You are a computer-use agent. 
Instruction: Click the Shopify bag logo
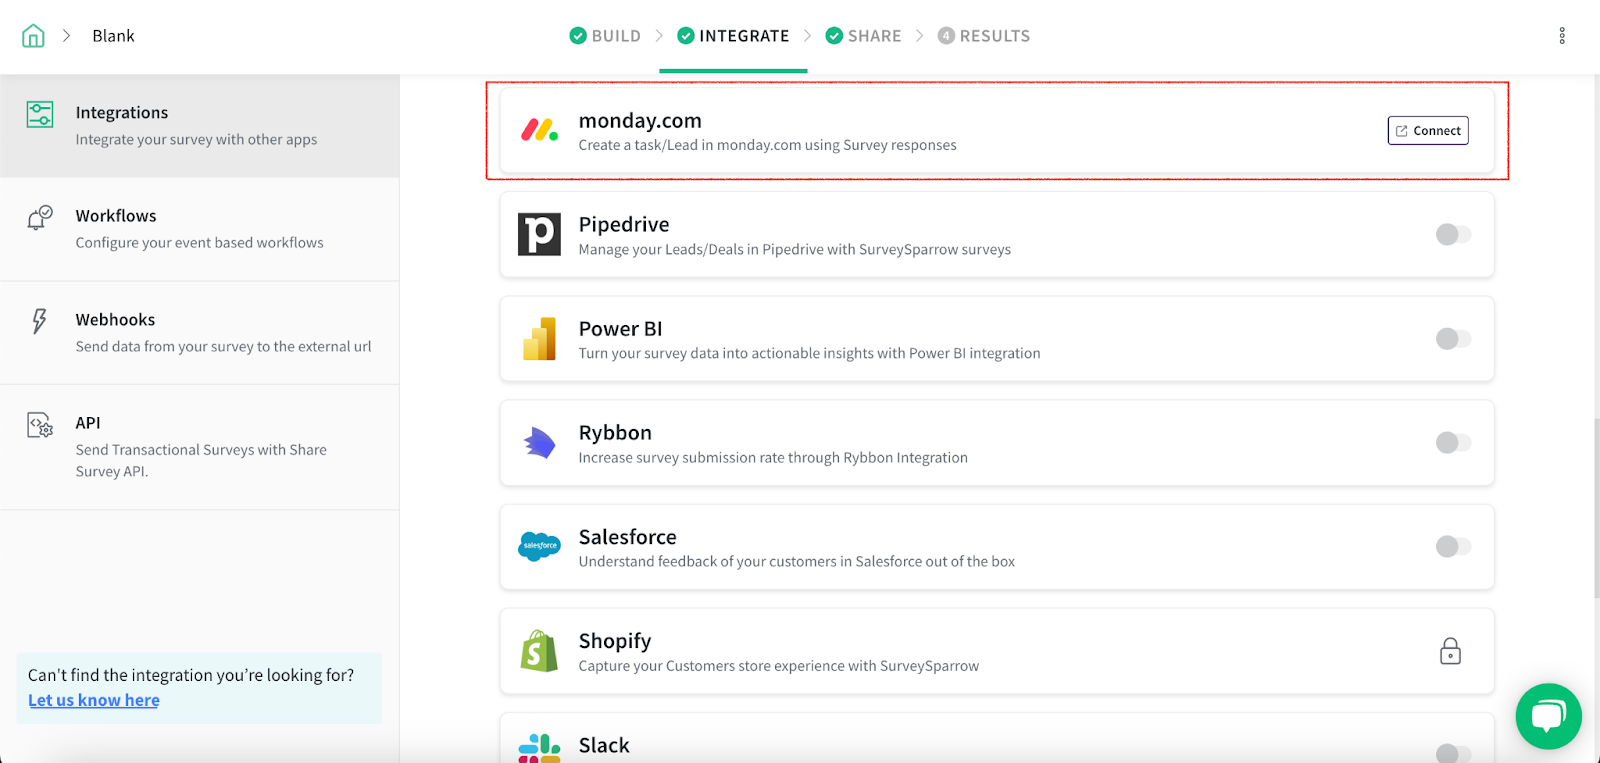[x=539, y=650]
